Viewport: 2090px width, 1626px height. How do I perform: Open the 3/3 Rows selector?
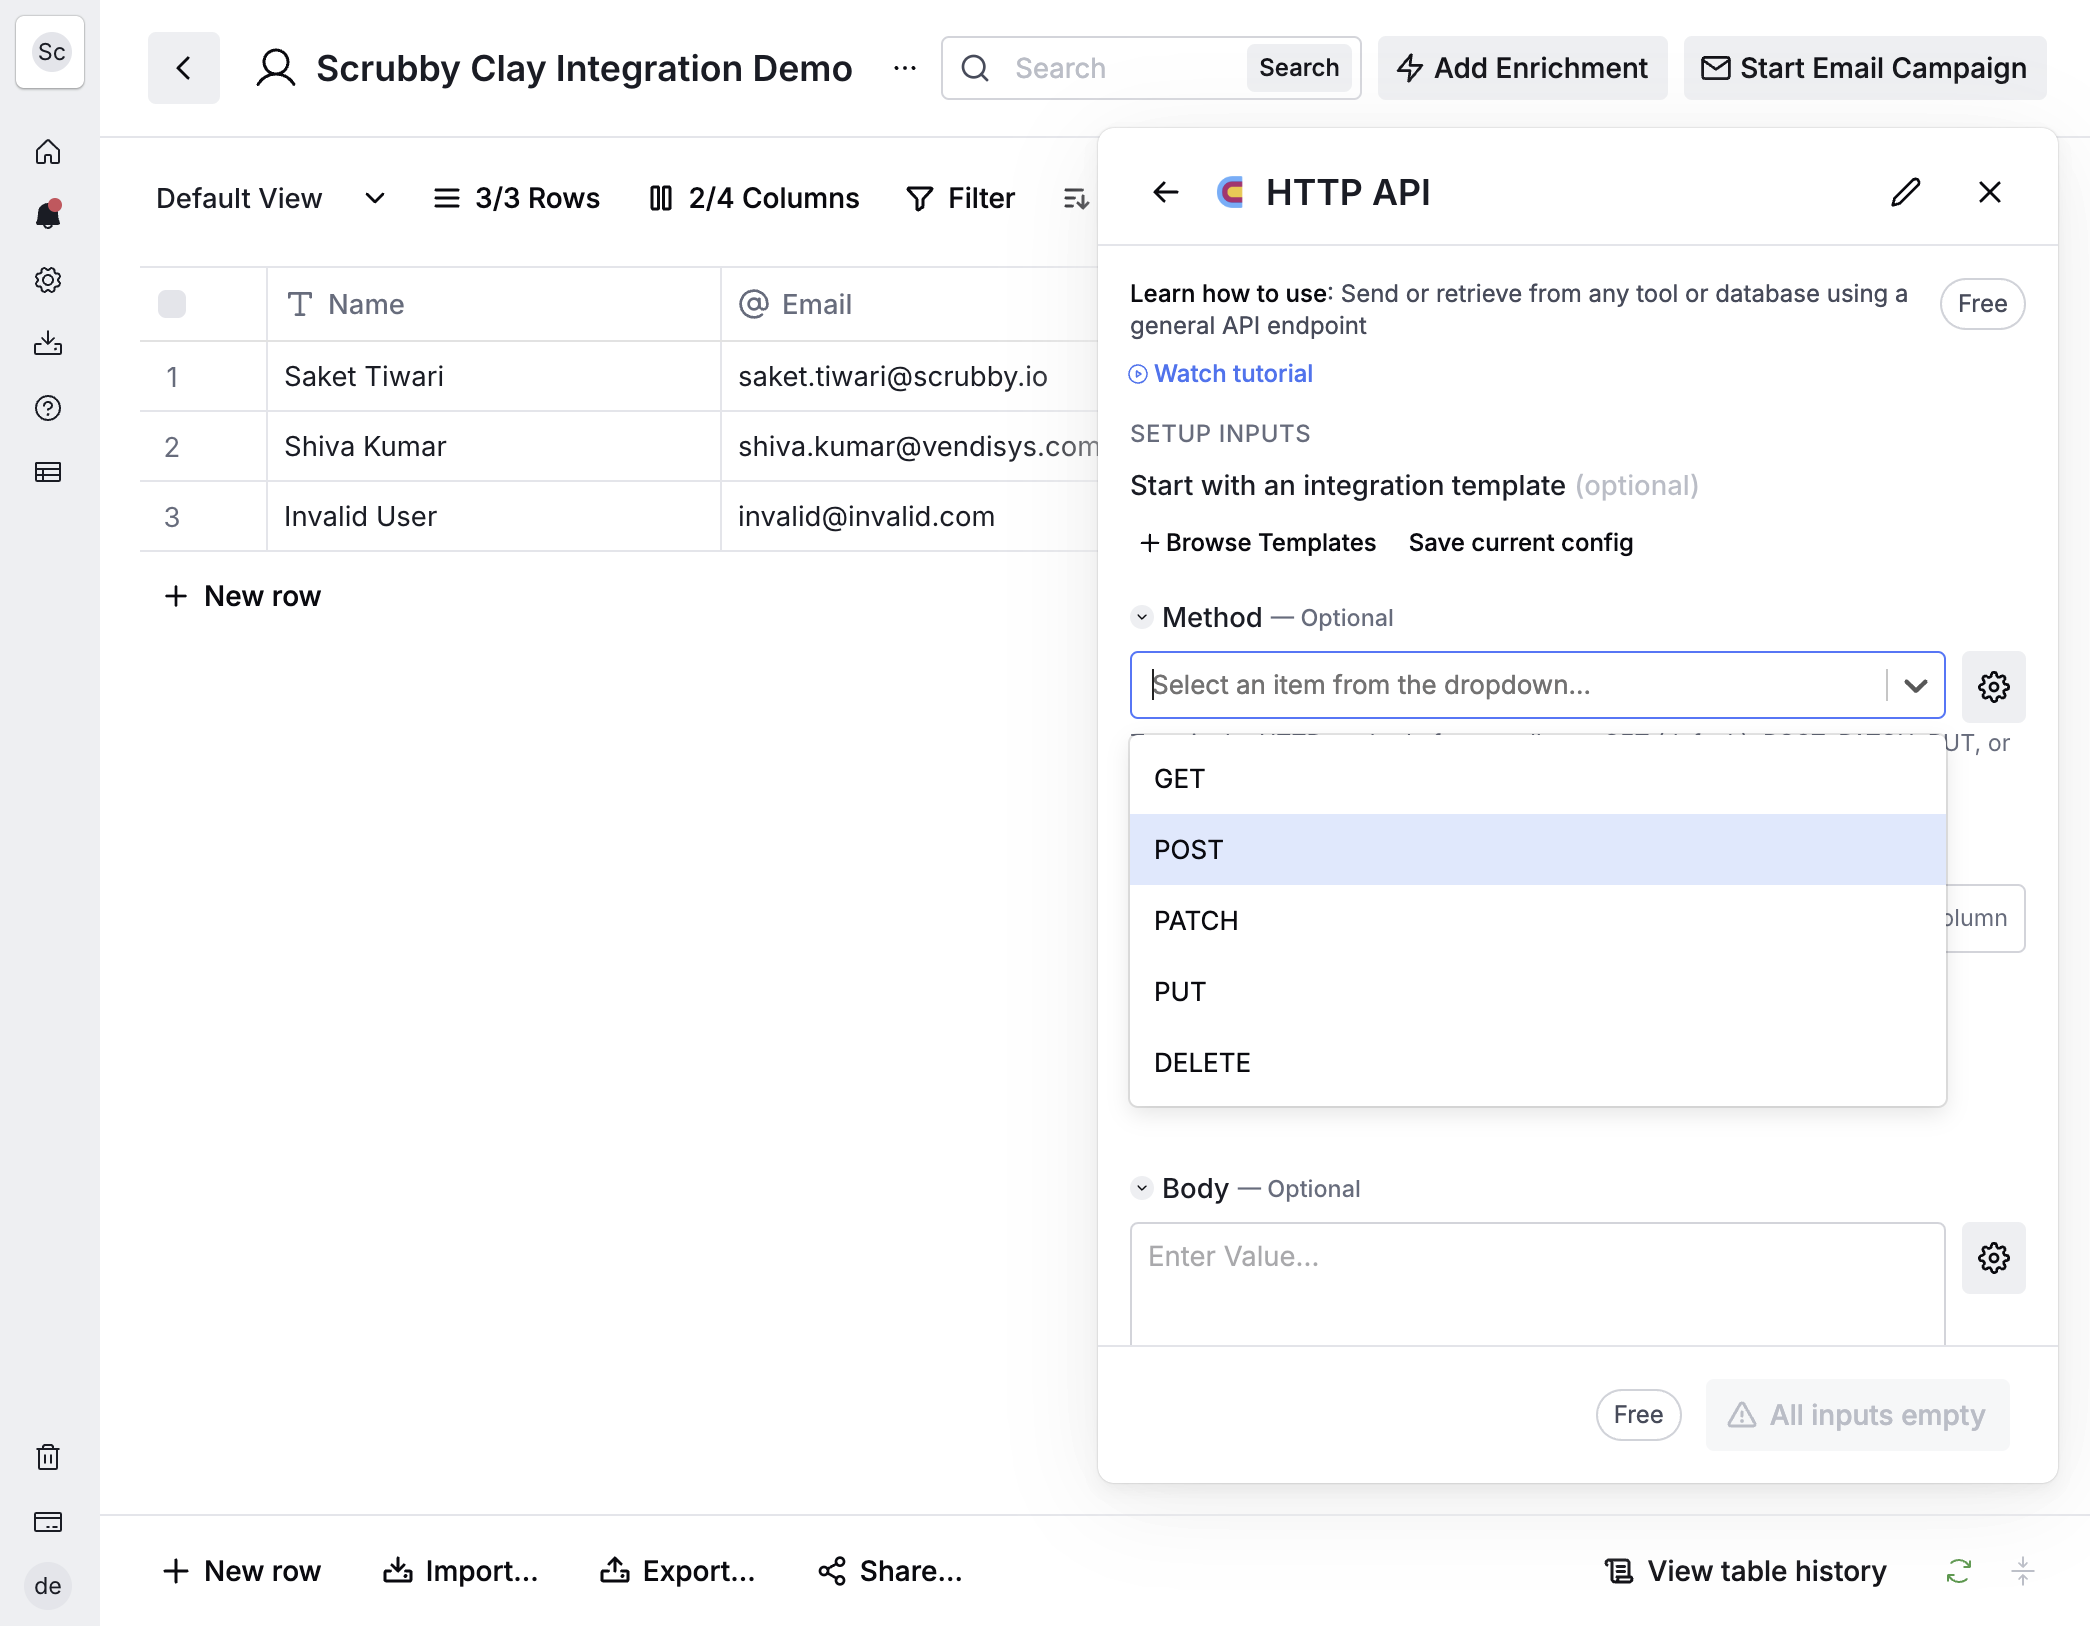click(x=516, y=198)
